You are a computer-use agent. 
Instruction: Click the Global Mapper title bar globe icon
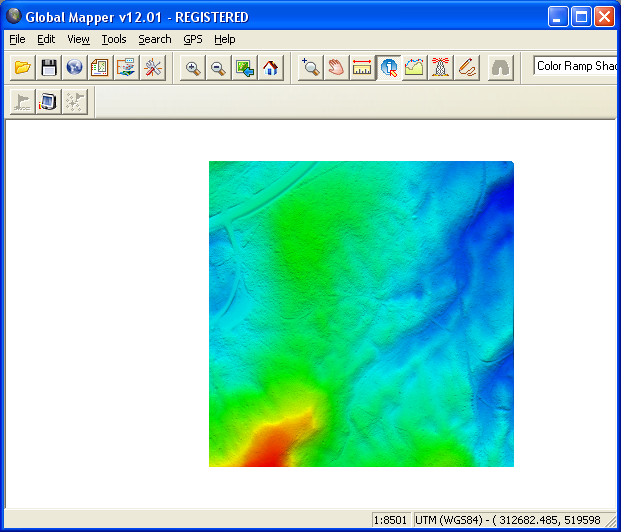pos(14,16)
